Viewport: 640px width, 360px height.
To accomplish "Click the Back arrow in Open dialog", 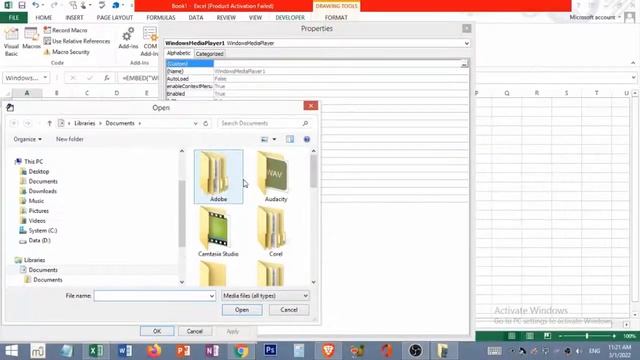I will coord(13,123).
